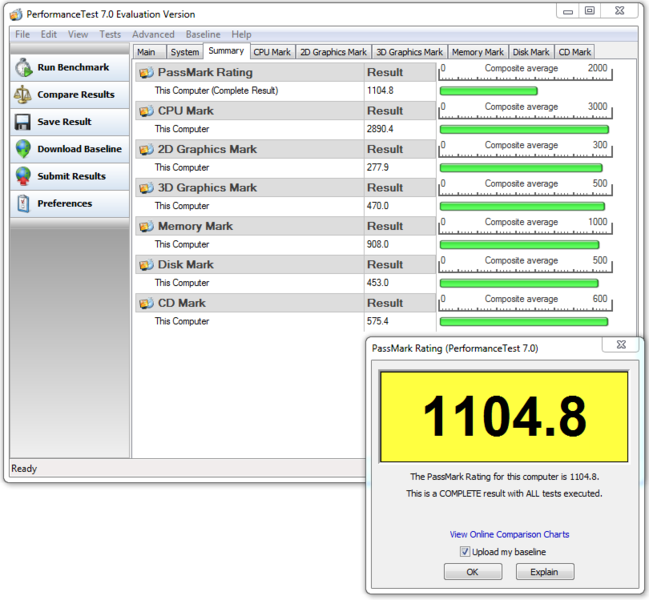This screenshot has width=649, height=600.
Task: Switch to the Memory Mark tab
Action: [478, 52]
